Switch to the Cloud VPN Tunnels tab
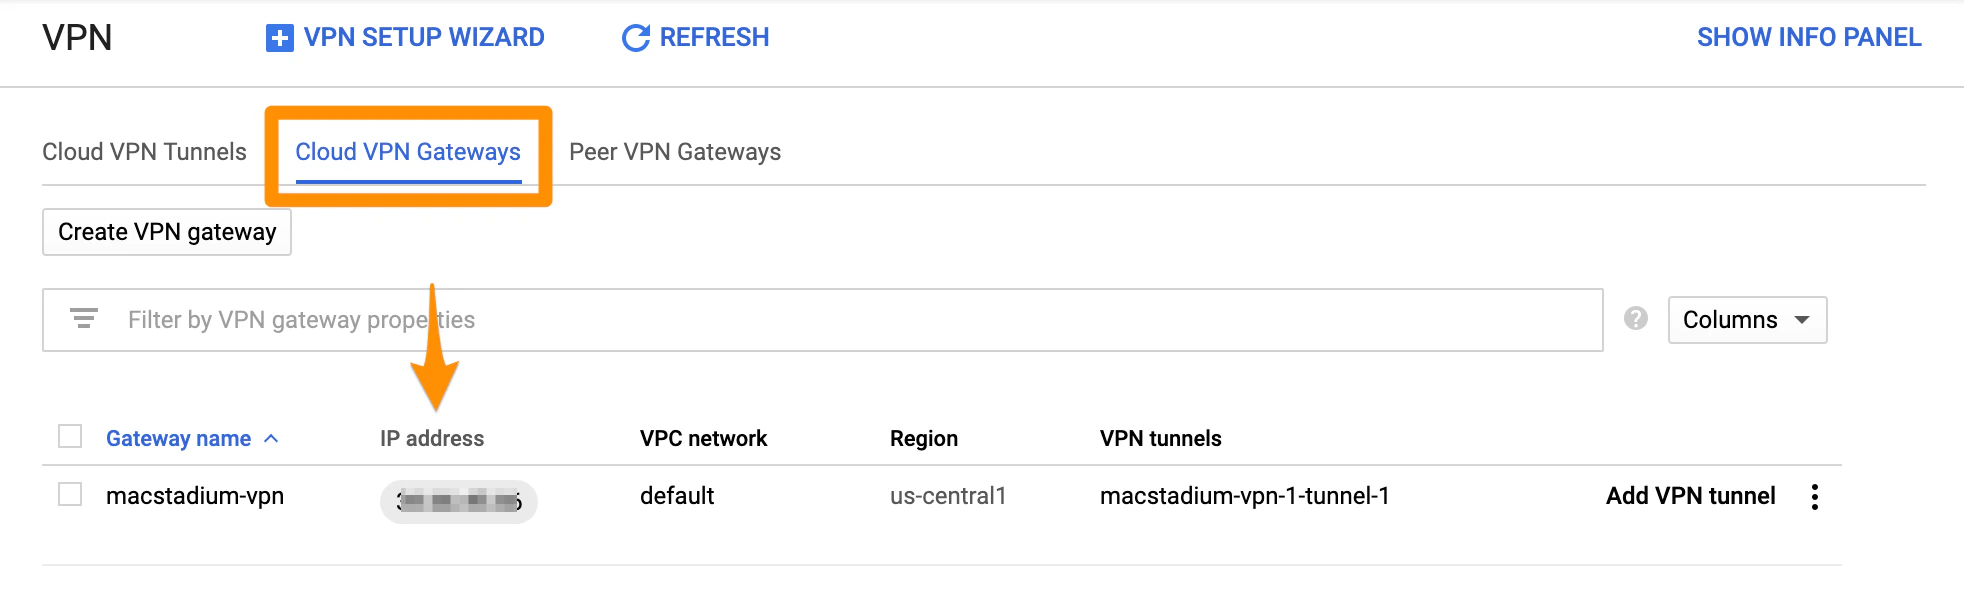This screenshot has height=612, width=1964. click(x=143, y=152)
